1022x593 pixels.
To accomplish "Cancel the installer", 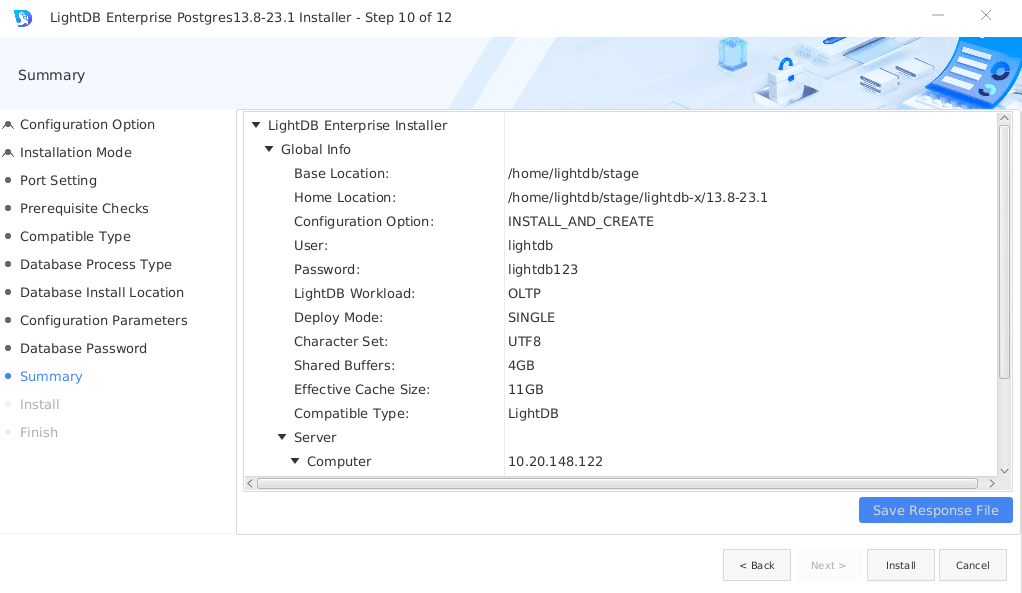I will 972,565.
